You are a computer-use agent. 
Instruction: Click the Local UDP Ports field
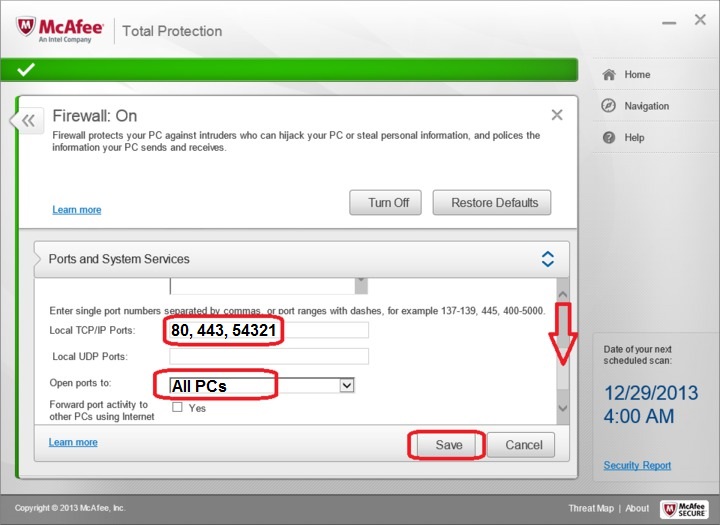click(269, 357)
